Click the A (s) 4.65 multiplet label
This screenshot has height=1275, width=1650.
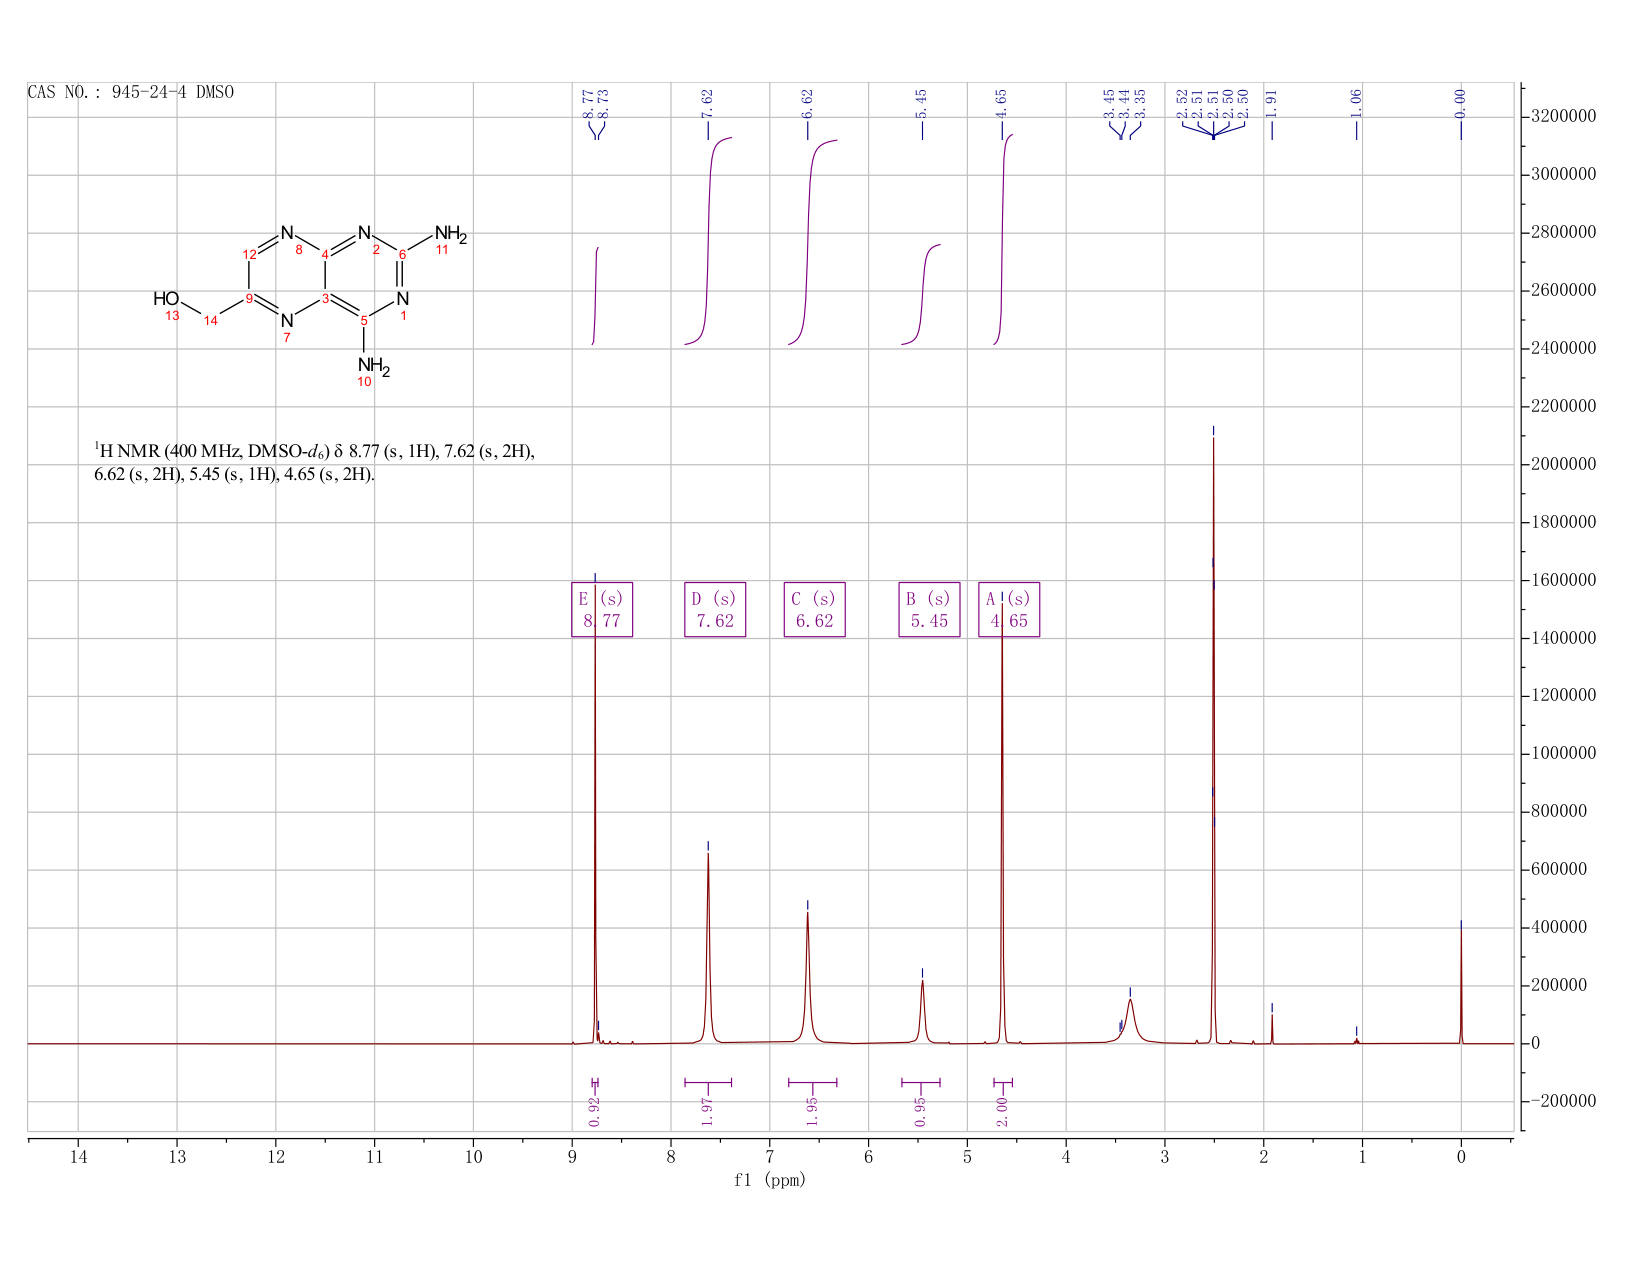point(1009,610)
